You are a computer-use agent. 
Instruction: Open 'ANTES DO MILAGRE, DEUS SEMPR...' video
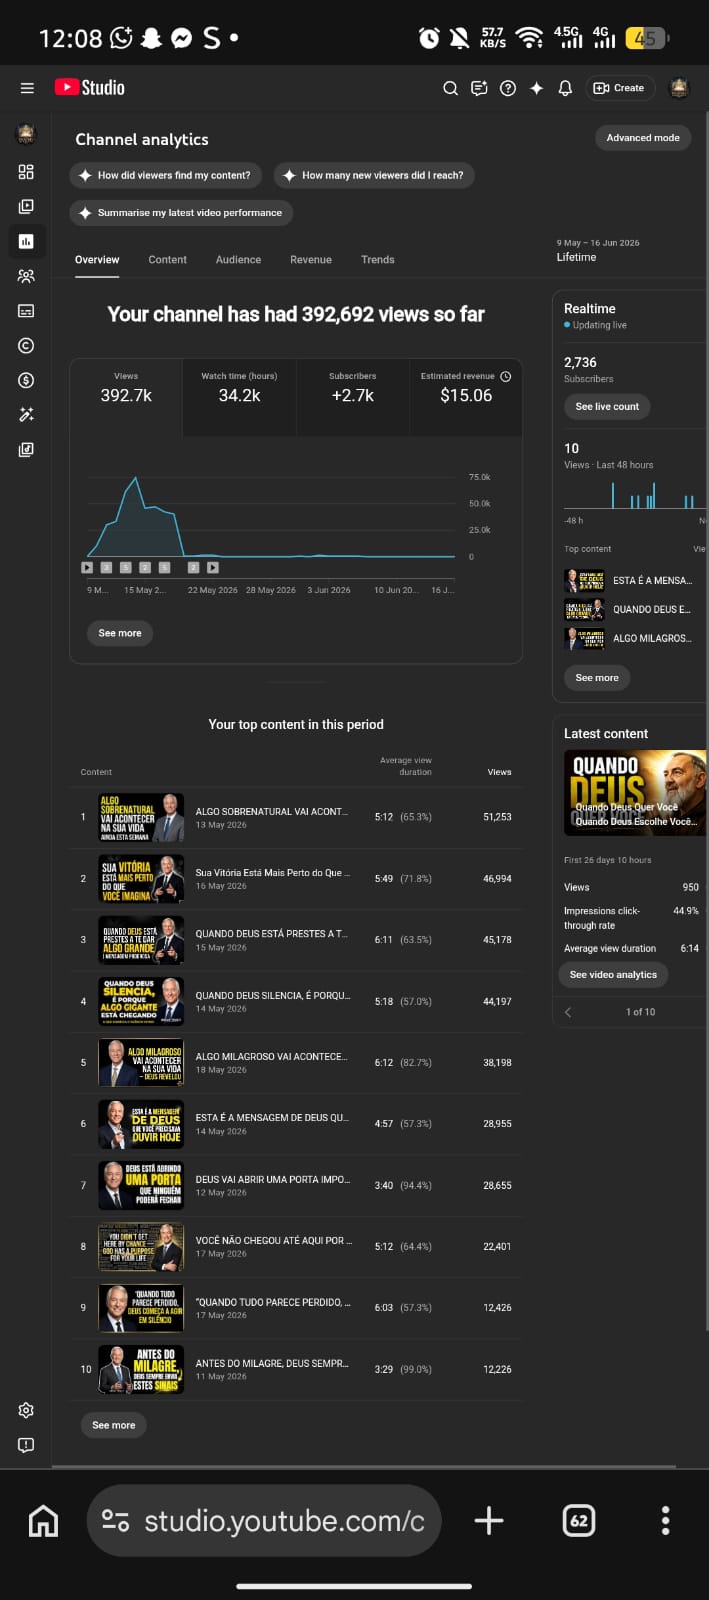[296, 1369]
